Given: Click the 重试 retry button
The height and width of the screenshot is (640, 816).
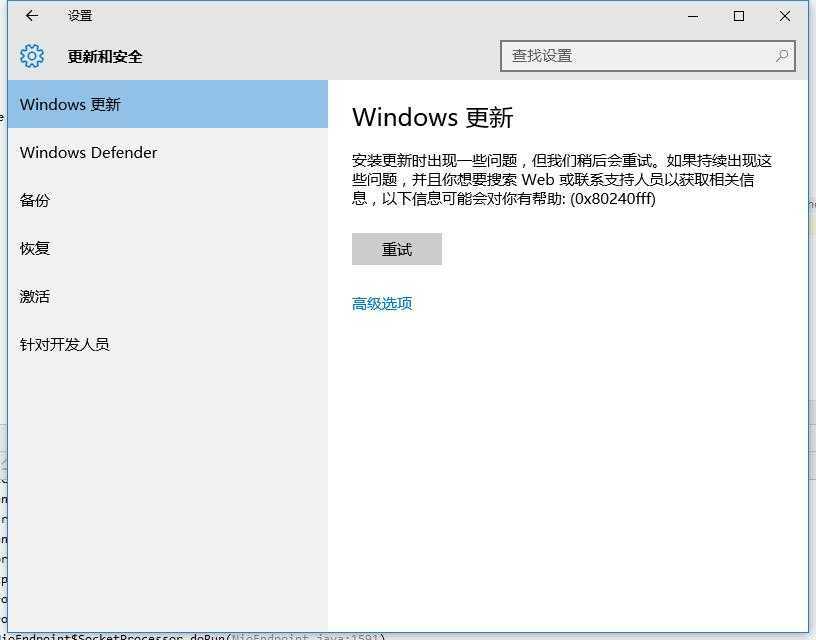Looking at the screenshot, I should [397, 249].
